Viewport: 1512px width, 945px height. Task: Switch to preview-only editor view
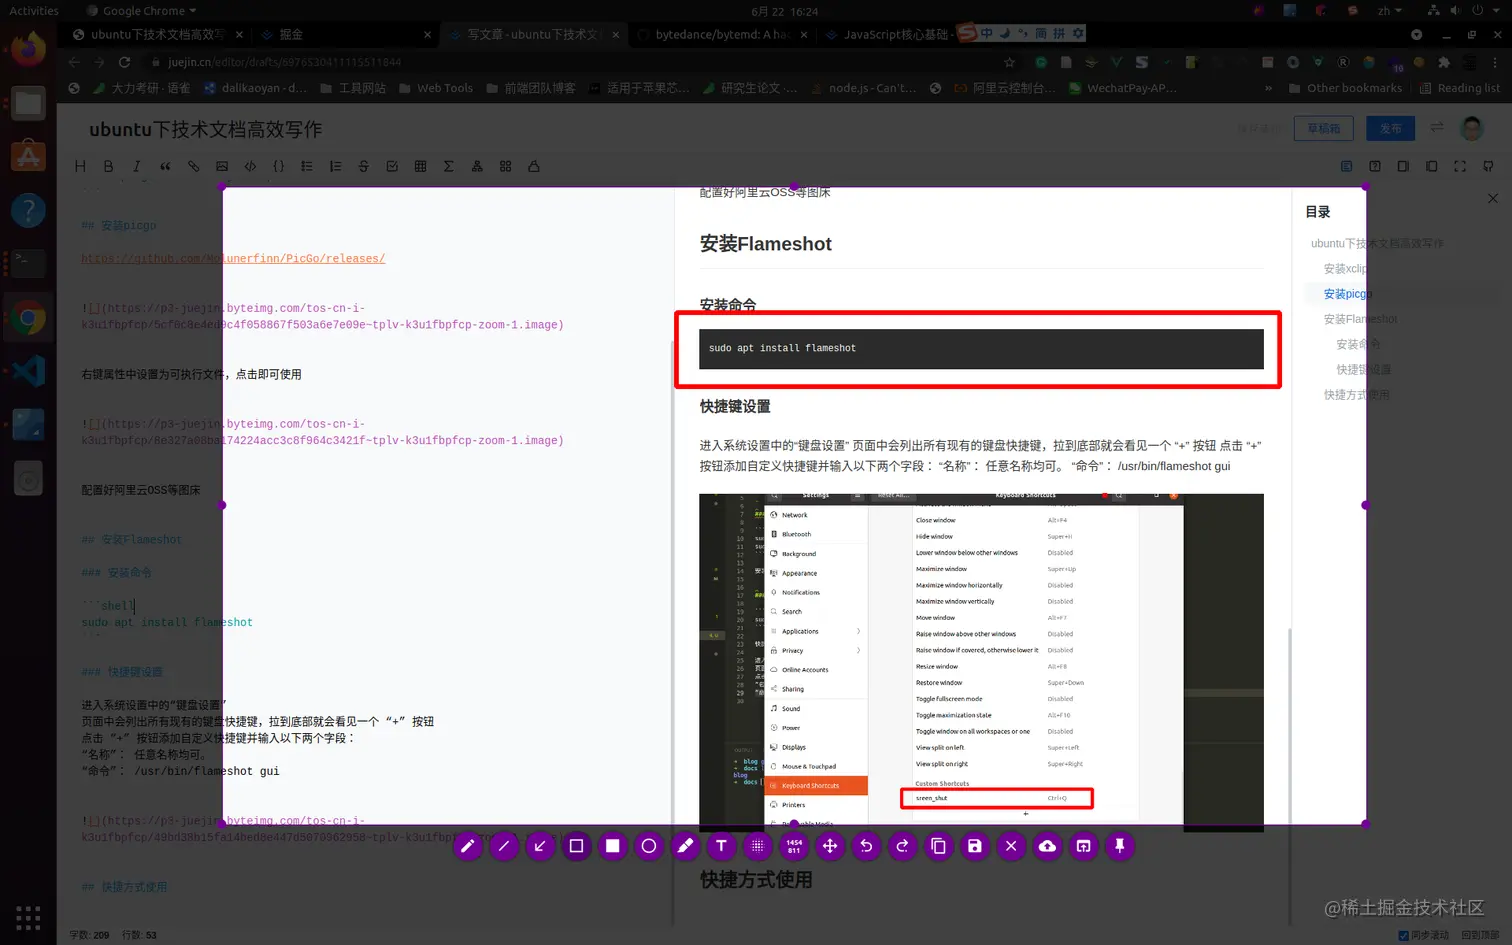pos(1431,166)
